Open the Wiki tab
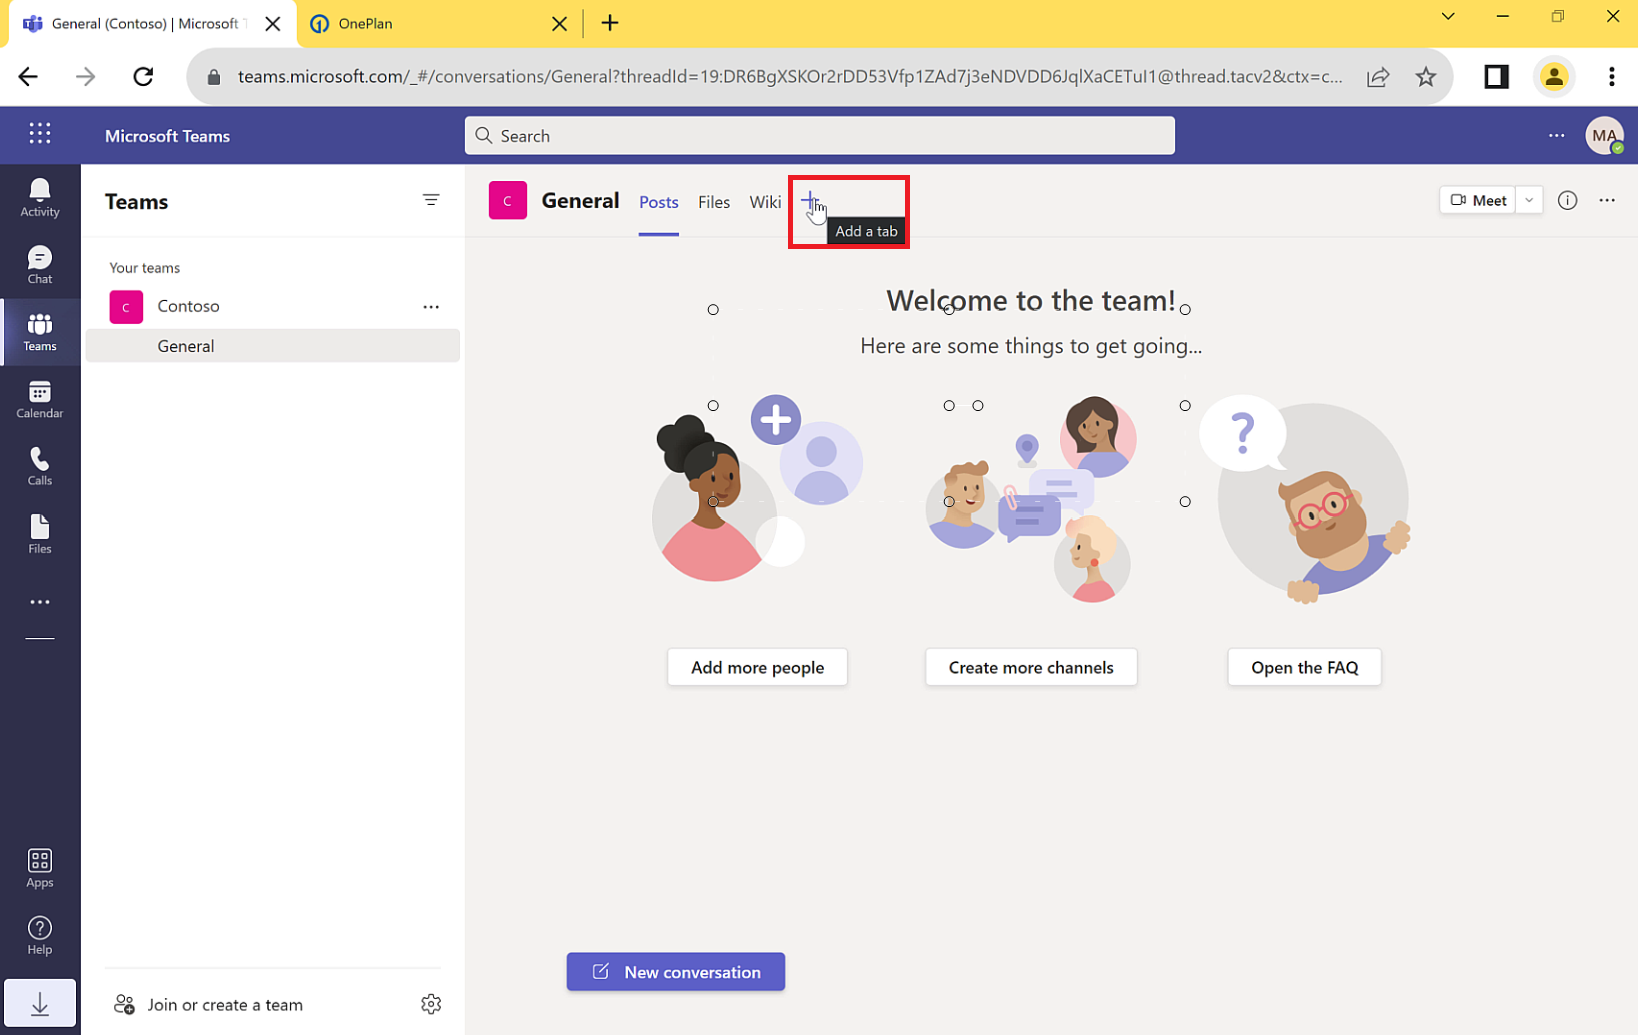The height and width of the screenshot is (1035, 1638). click(x=765, y=202)
